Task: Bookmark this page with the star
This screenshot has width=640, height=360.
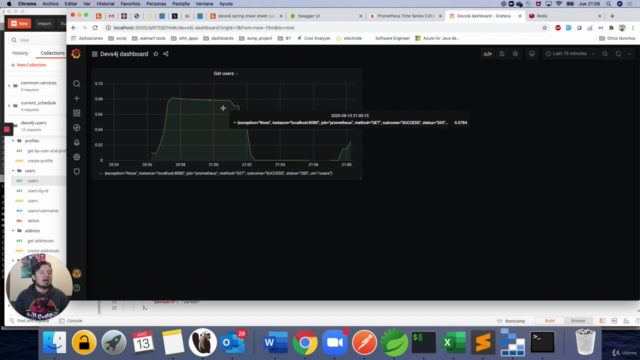Action: [544, 28]
